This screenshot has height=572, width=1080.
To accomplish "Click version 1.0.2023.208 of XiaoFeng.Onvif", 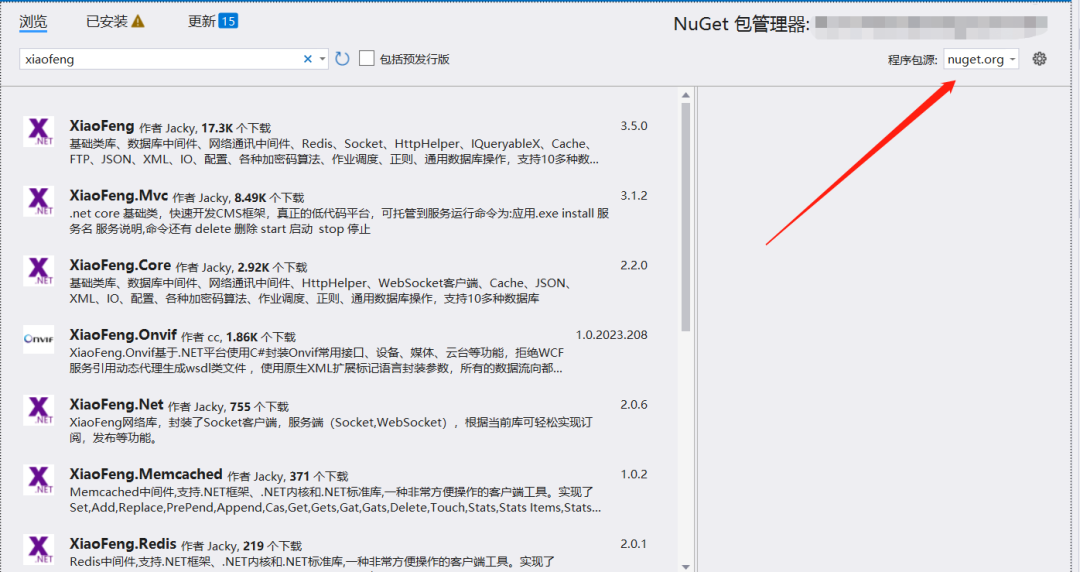I will pos(612,335).
